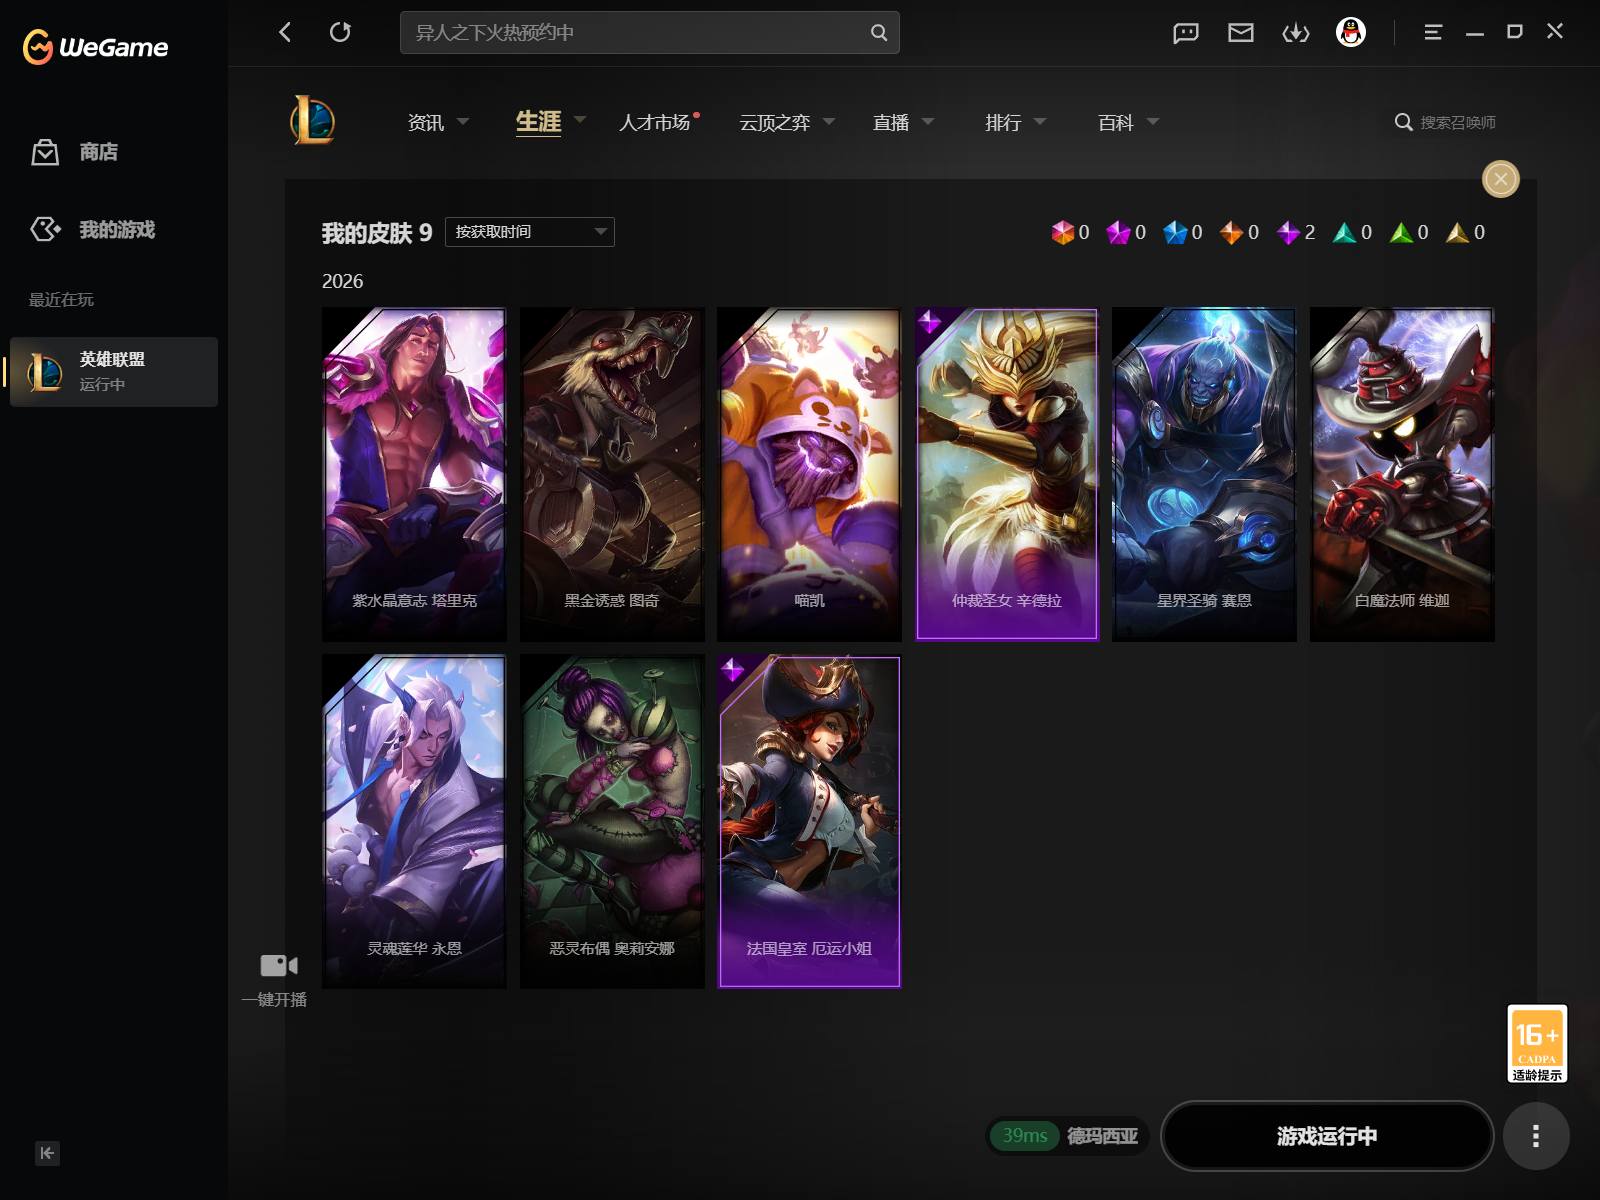Expand the 云顶之弈 menu dropdown
Image resolution: width=1600 pixels, height=1200 pixels.
pos(828,122)
